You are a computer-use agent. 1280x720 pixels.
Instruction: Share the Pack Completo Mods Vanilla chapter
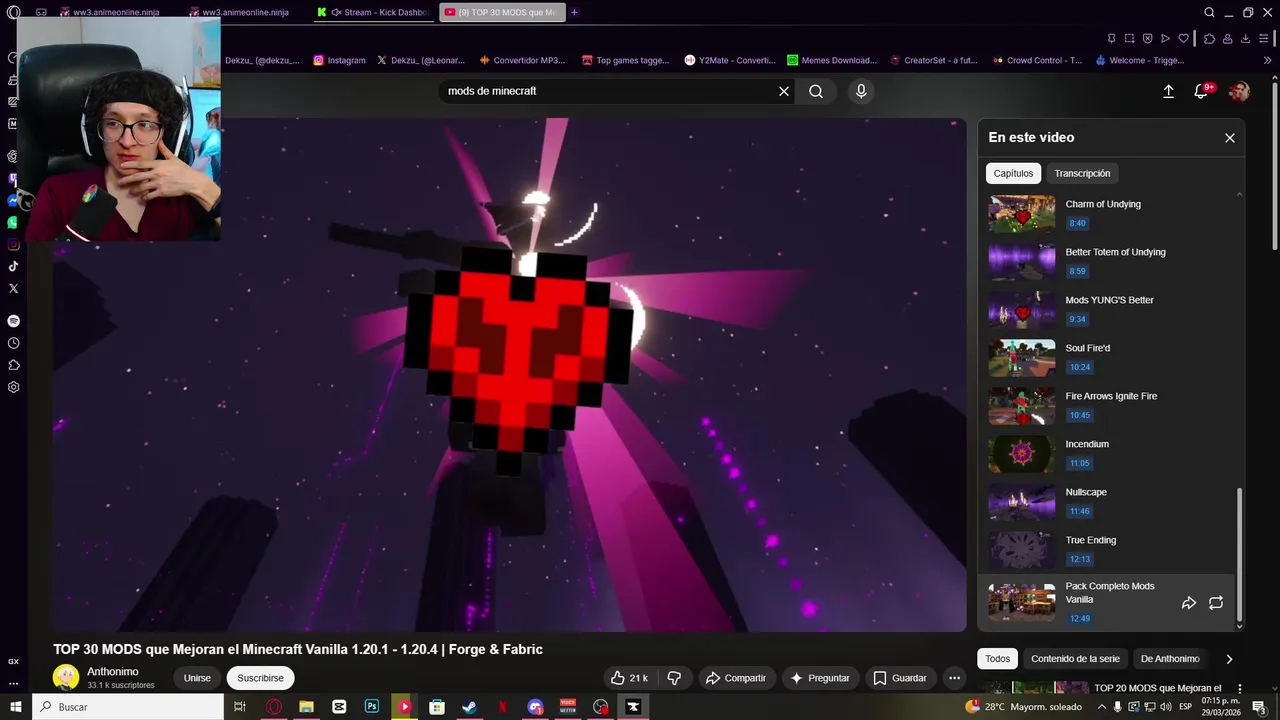tap(1189, 603)
